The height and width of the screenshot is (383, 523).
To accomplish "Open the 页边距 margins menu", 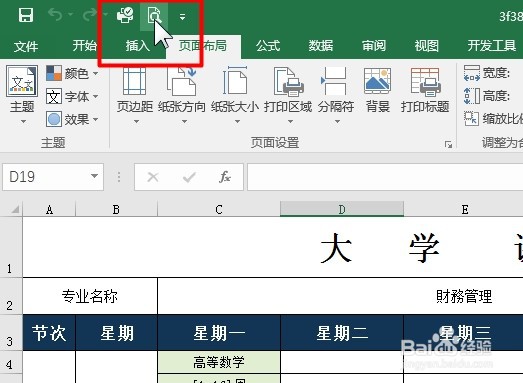I will (135, 94).
